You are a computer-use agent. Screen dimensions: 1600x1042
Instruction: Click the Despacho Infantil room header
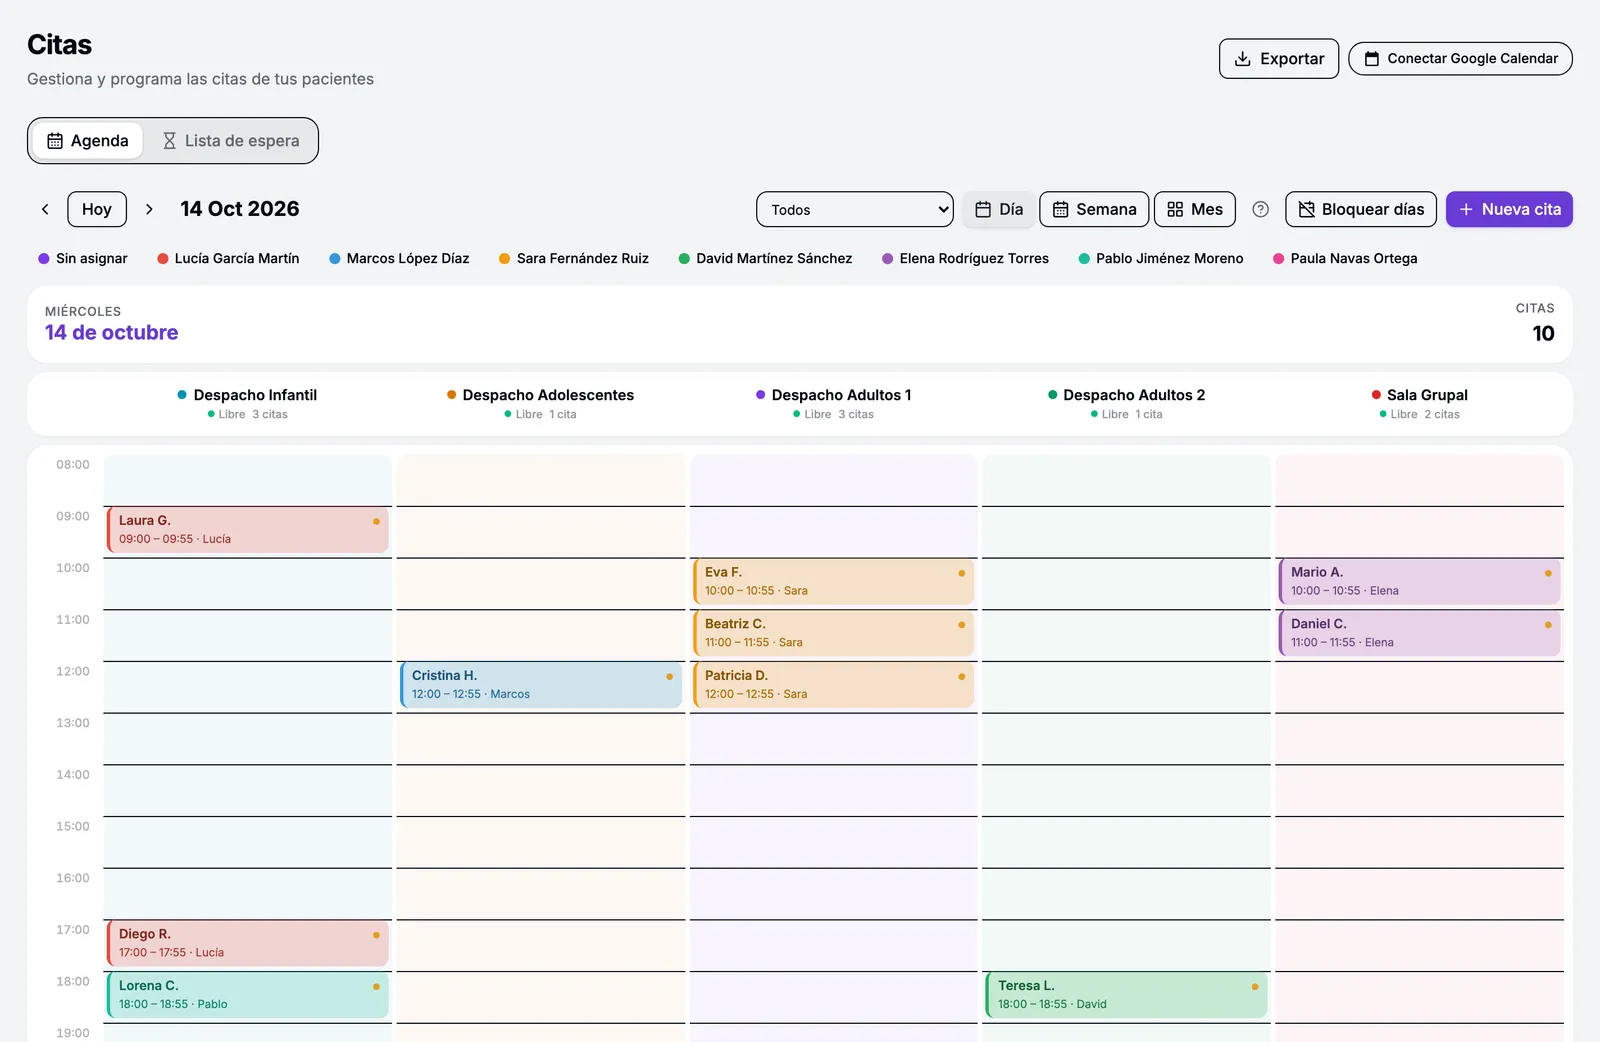pos(247,404)
